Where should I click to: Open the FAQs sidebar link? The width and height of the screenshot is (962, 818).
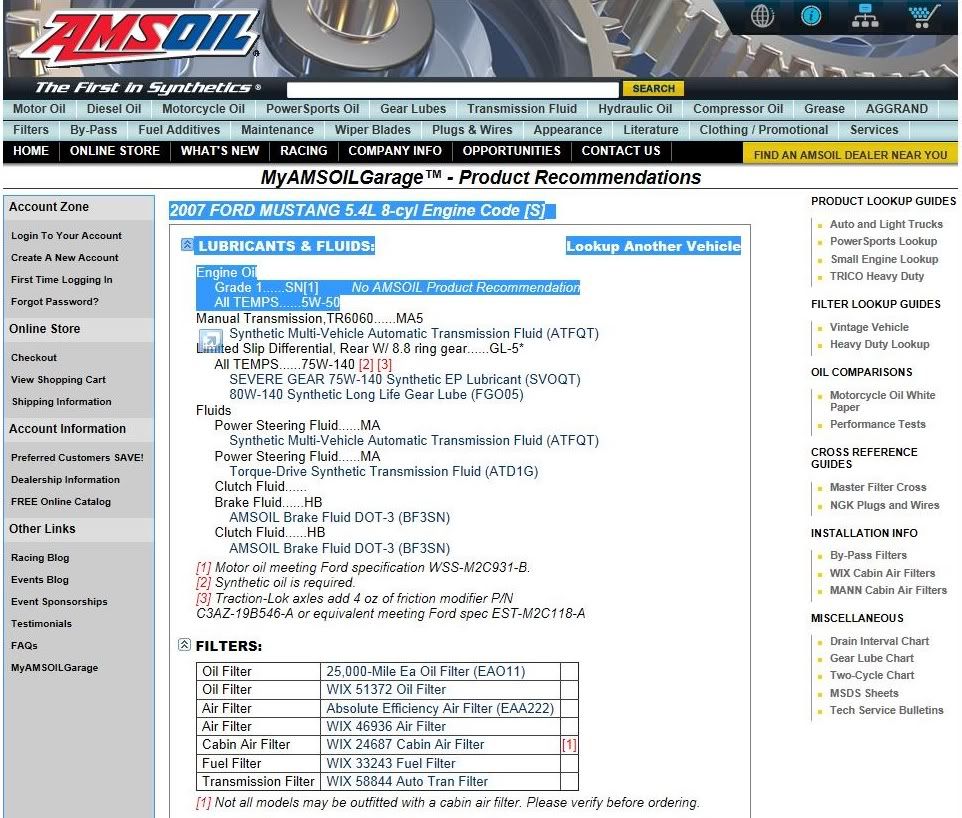tap(24, 646)
